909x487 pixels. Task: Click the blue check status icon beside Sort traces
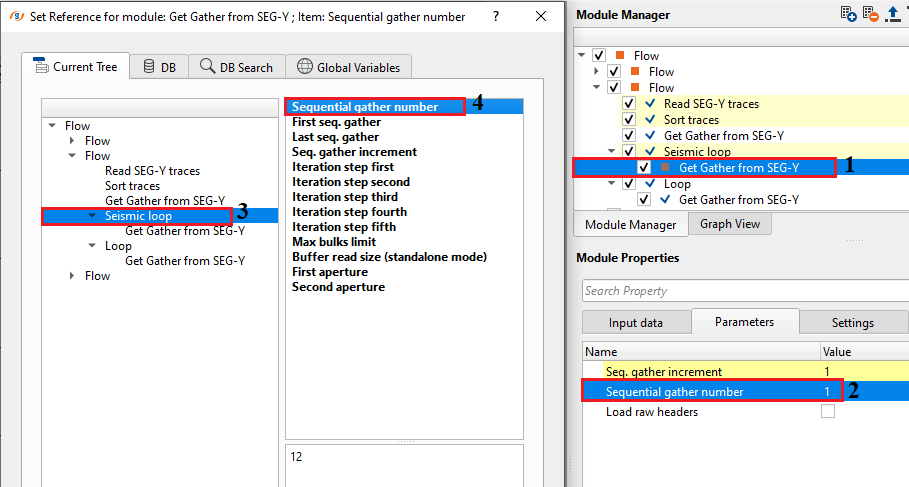tap(650, 119)
